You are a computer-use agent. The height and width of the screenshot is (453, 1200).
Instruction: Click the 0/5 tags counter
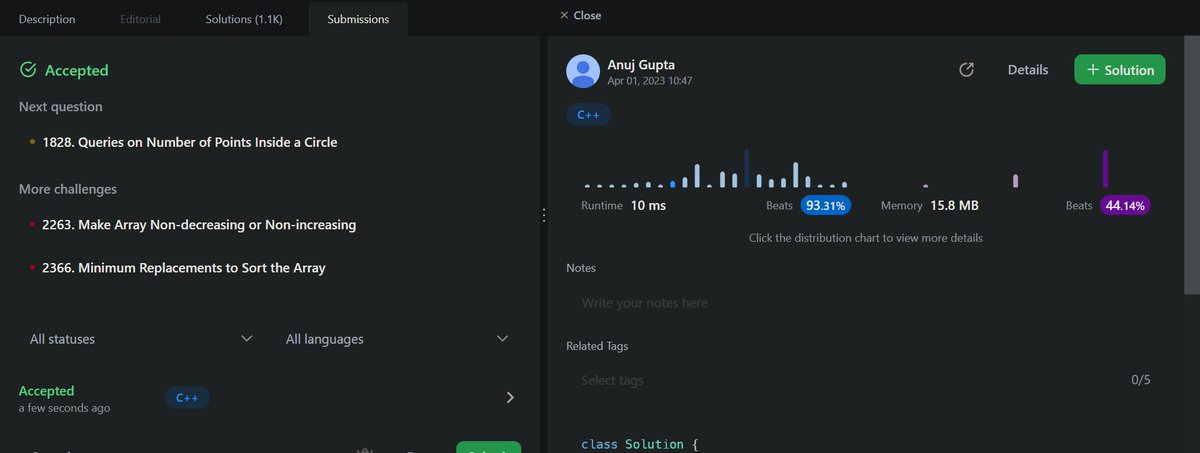pos(1141,381)
